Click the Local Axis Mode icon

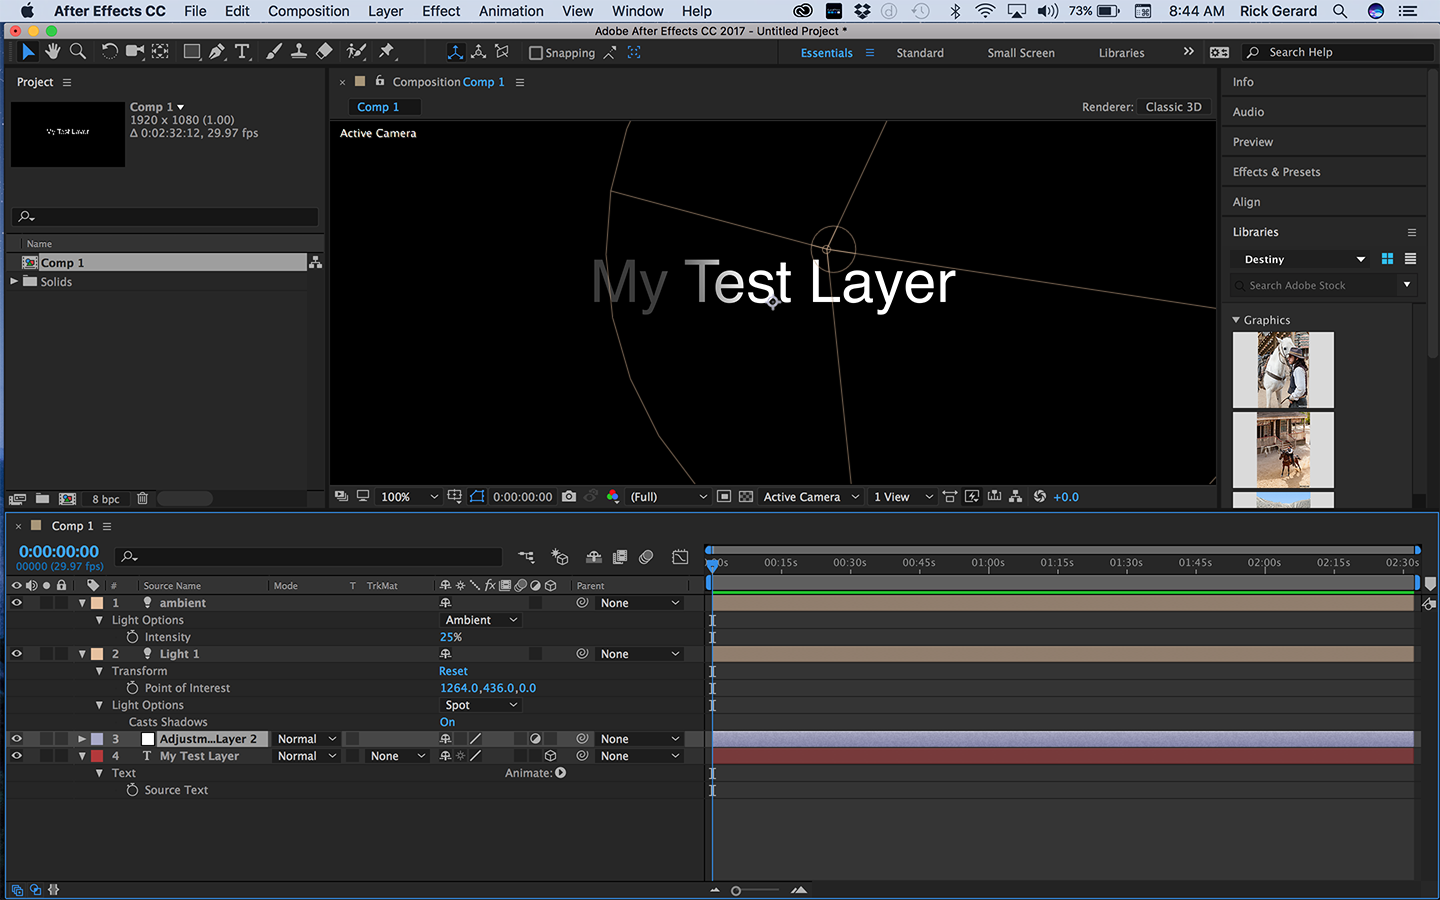(x=455, y=52)
